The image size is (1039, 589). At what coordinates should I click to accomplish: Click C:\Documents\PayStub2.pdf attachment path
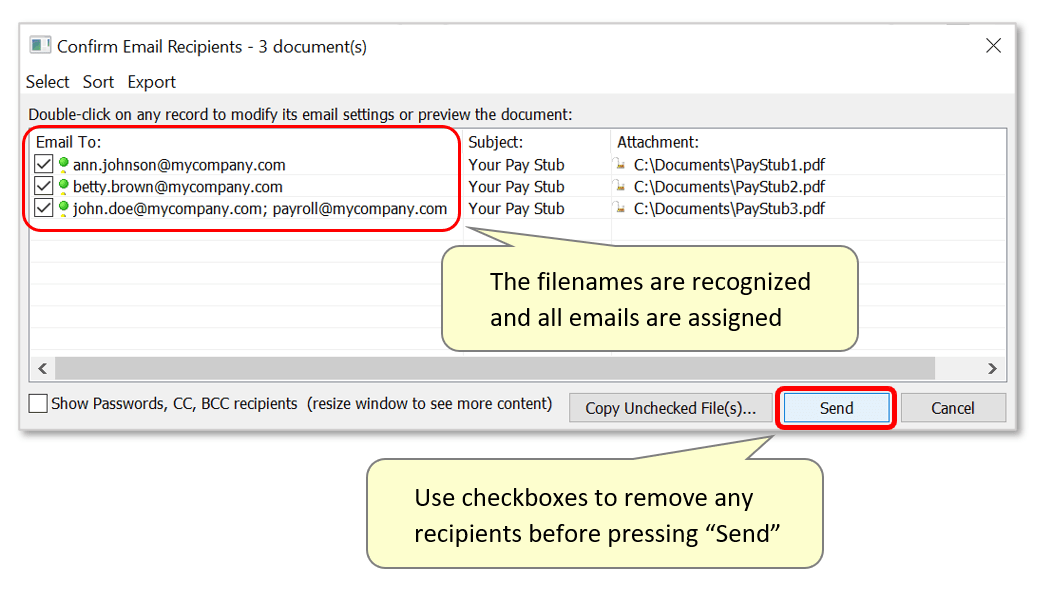(729, 187)
